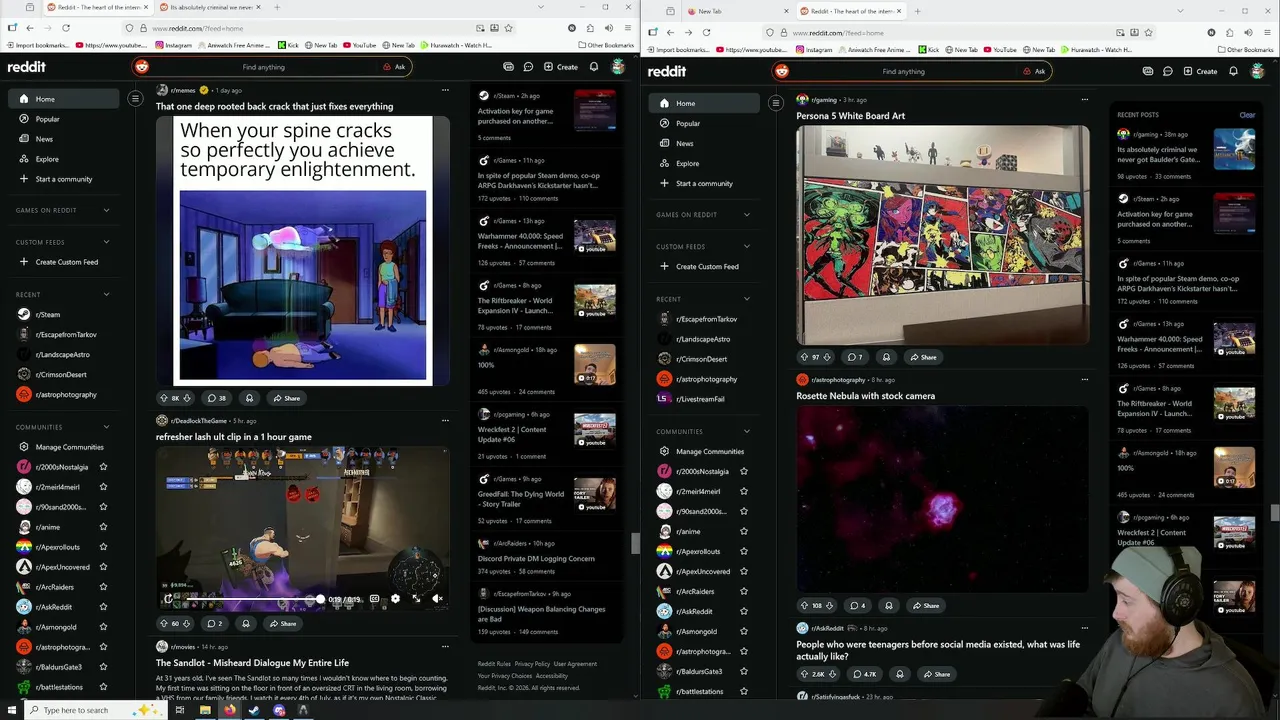This screenshot has width=1280, height=720.
Task: Click Find anything search box, left window
Action: 264,67
